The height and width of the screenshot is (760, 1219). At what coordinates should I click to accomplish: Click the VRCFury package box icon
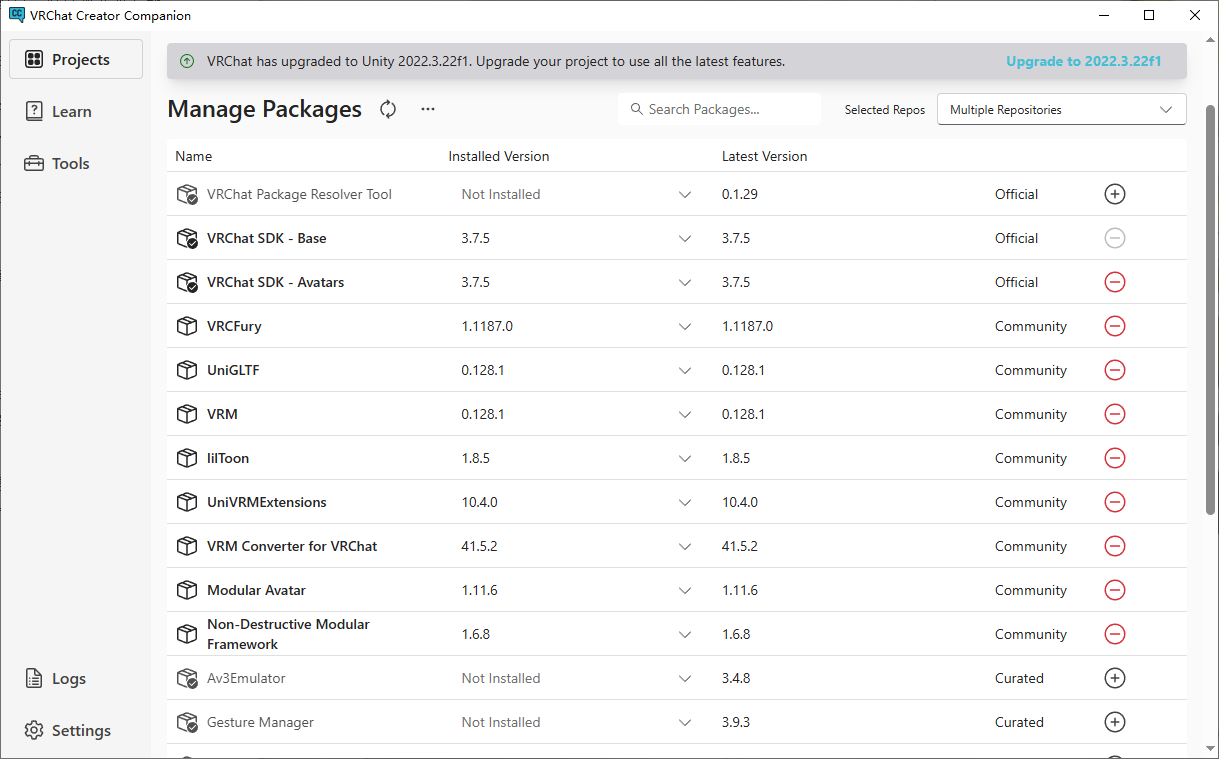(187, 326)
